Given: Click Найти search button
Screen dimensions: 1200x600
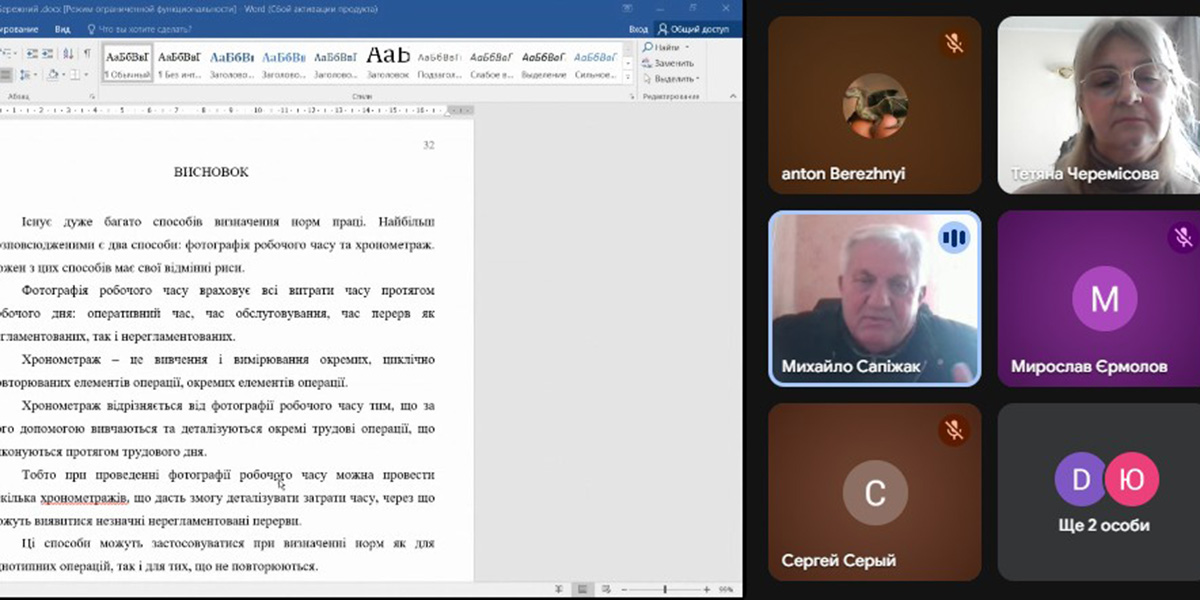Looking at the screenshot, I should click(661, 47).
